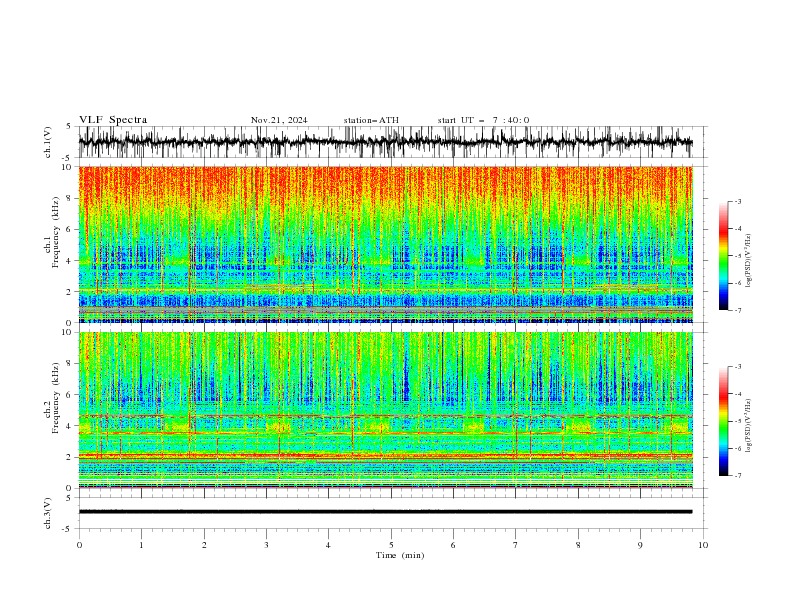
Task: Click the time axis tick label '7'
Action: click(x=516, y=545)
